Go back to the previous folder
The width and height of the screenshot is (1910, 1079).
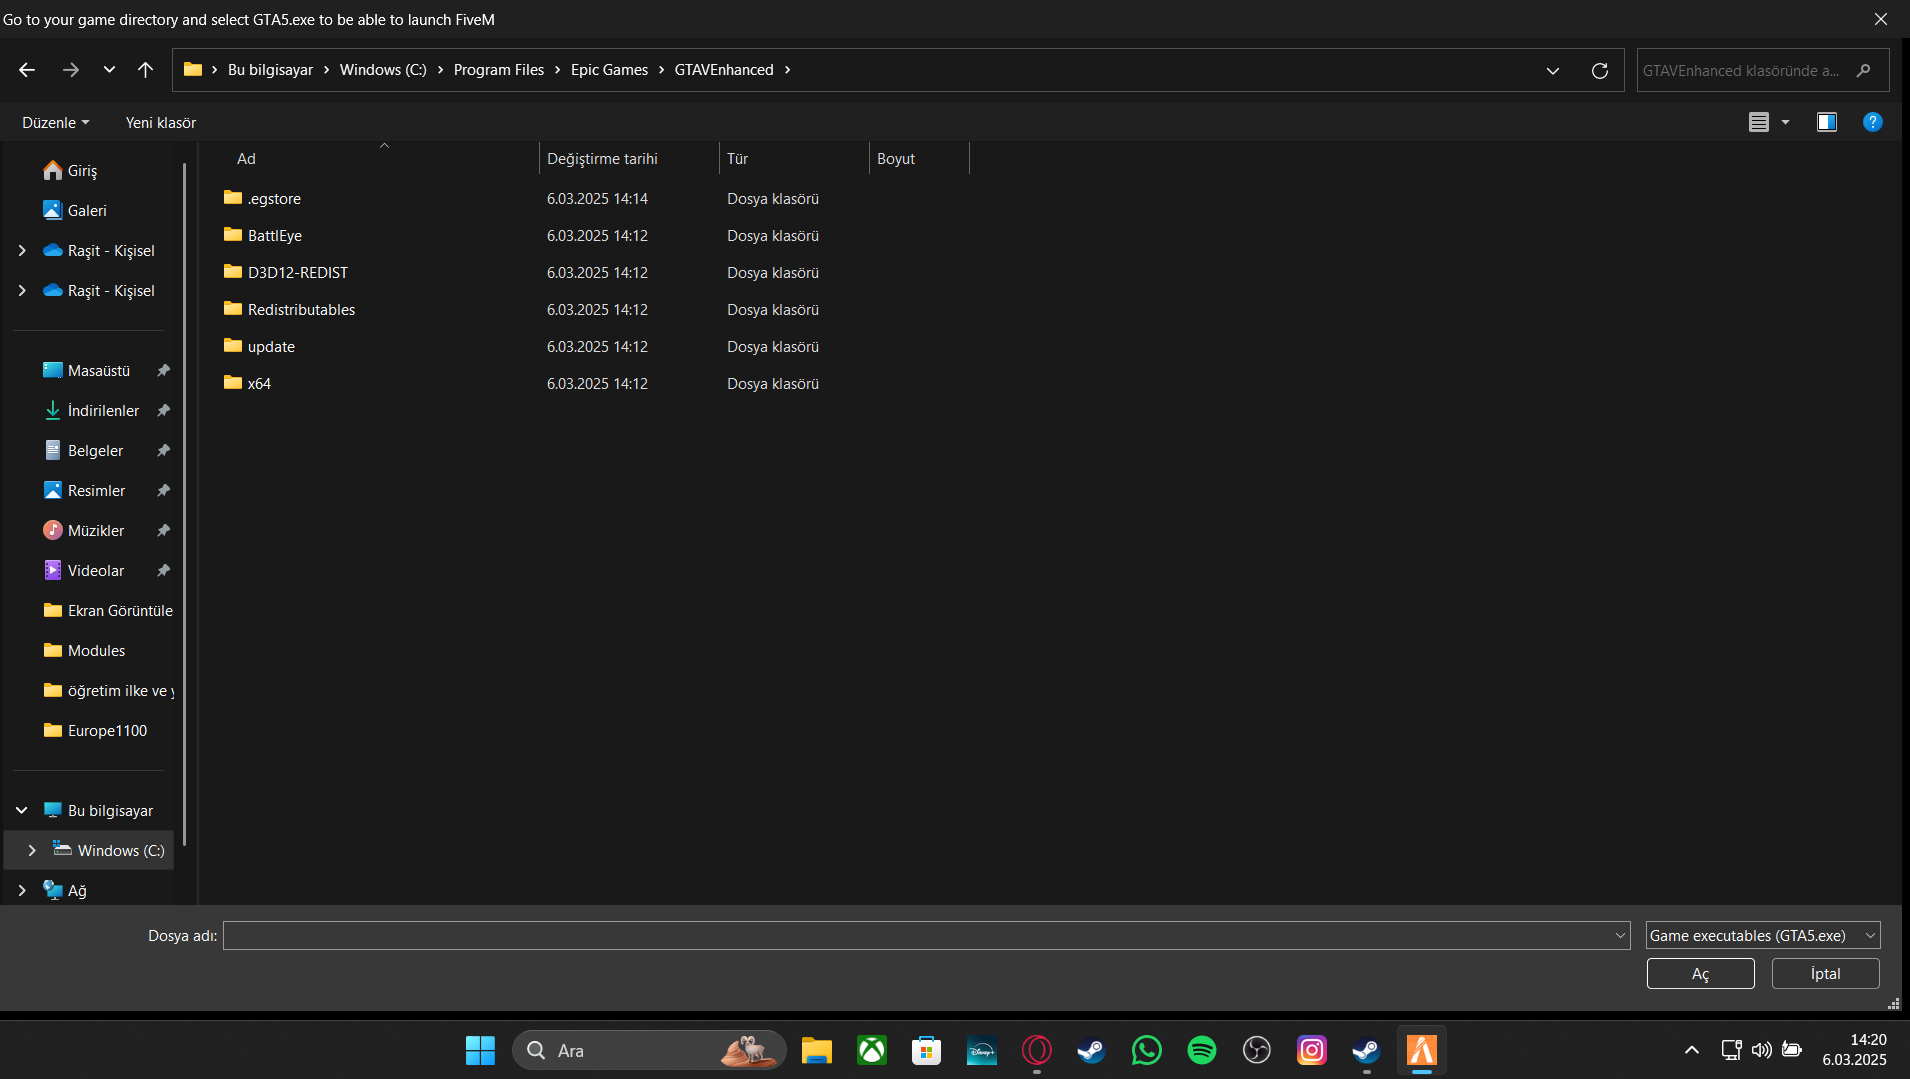tap(27, 70)
